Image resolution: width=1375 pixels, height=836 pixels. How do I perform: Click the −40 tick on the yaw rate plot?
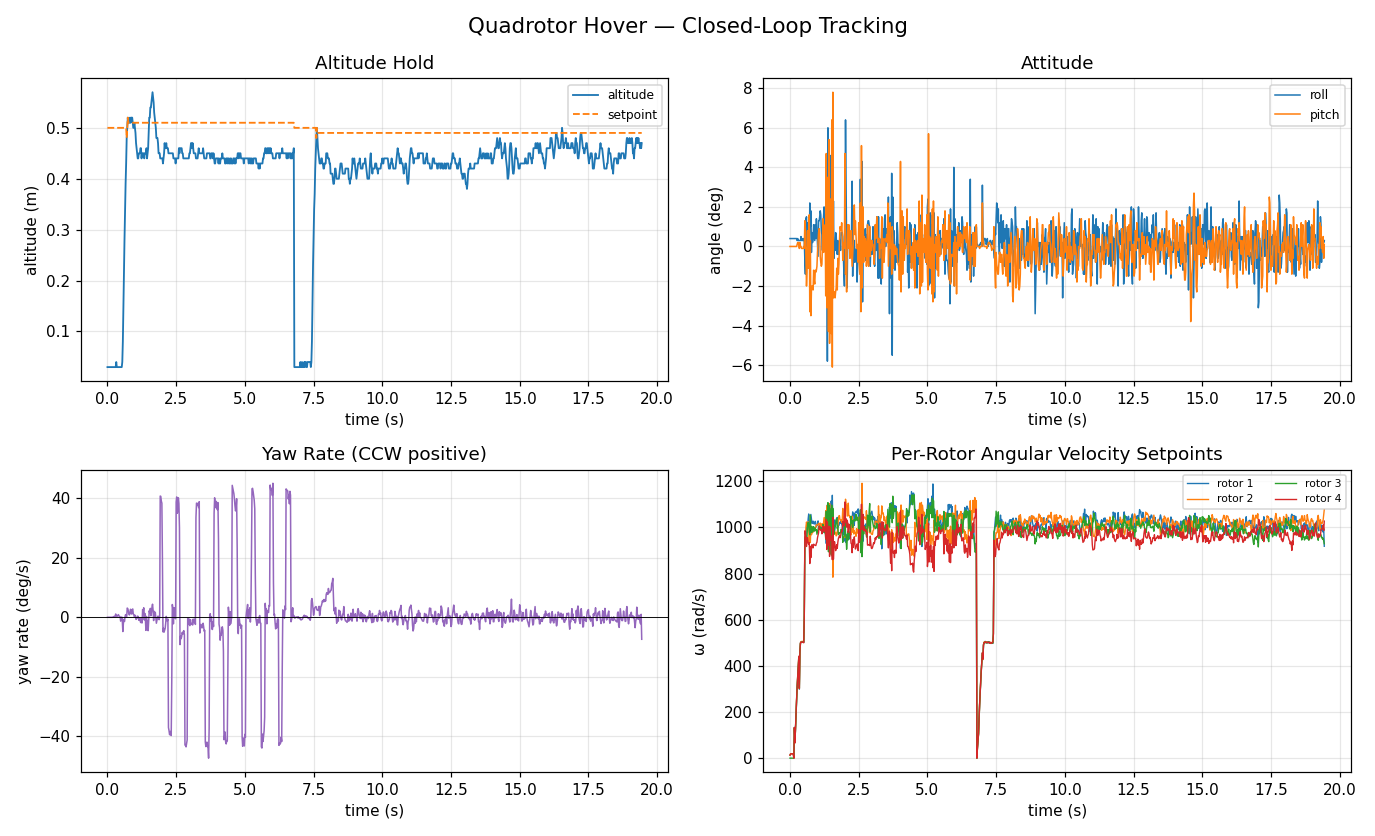[54, 737]
